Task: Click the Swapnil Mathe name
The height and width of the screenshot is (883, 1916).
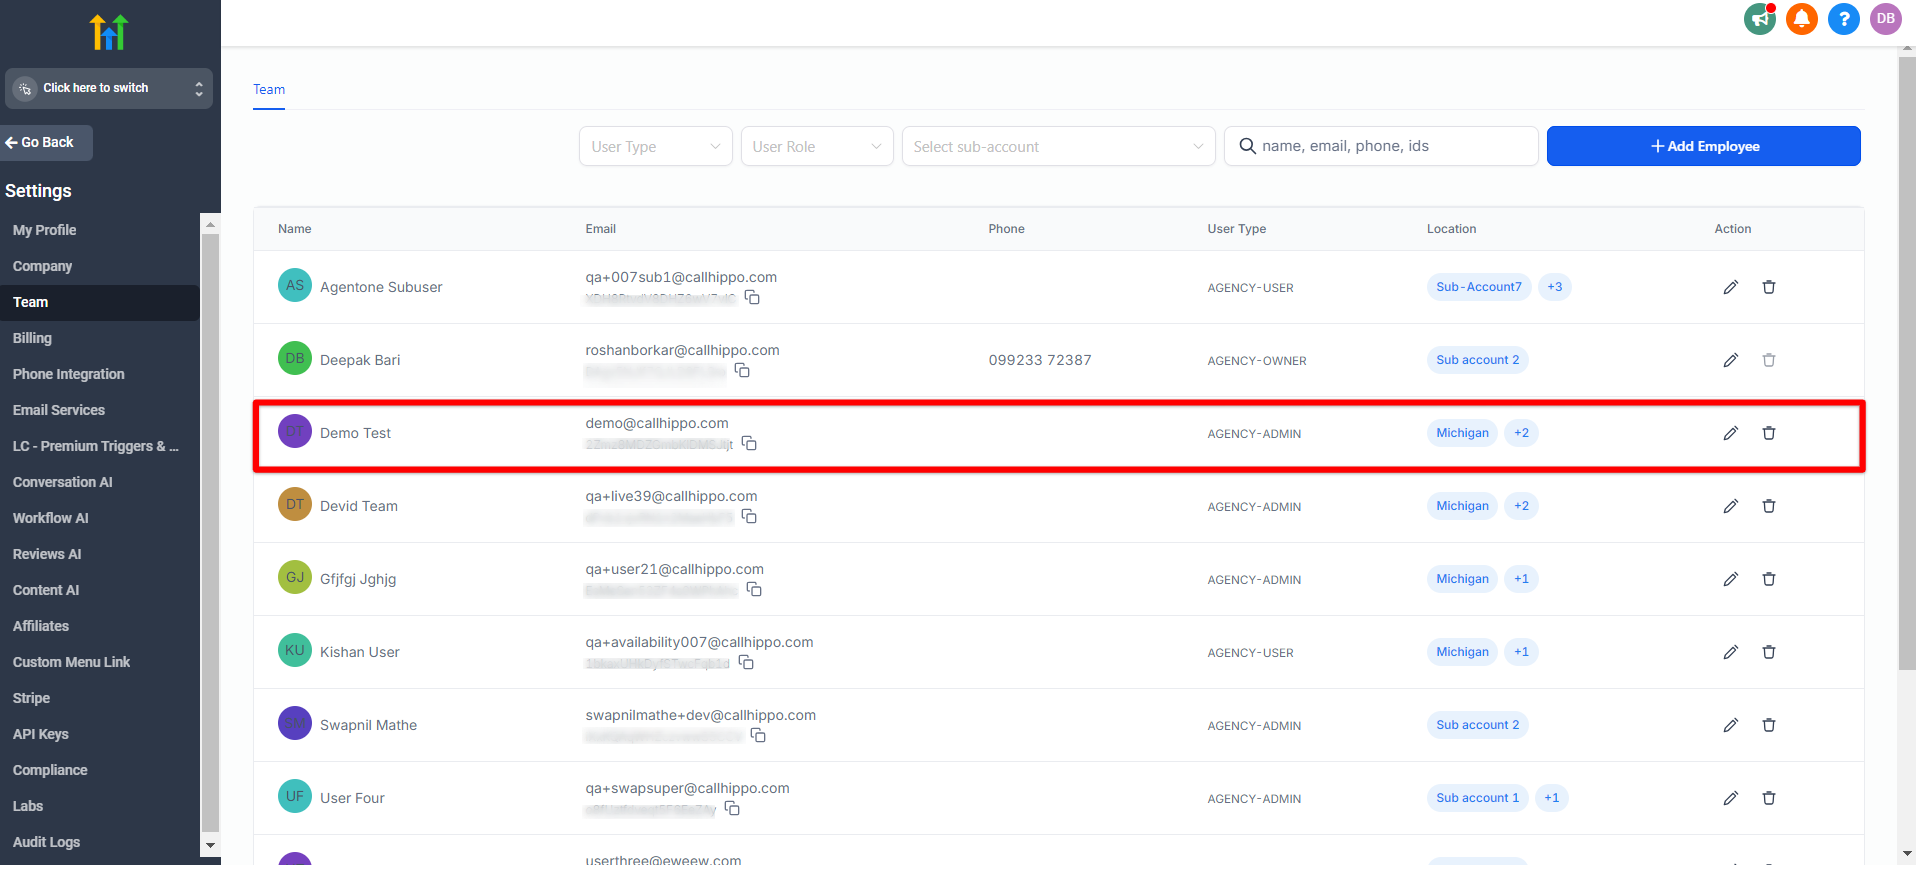Action: click(x=369, y=725)
